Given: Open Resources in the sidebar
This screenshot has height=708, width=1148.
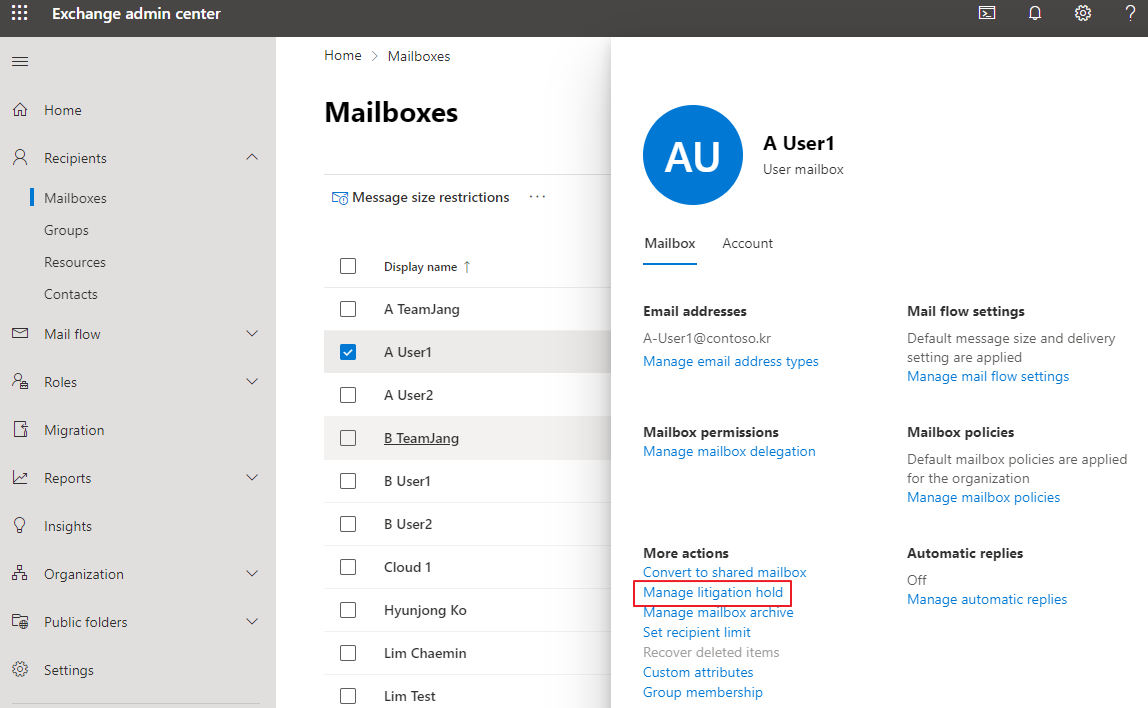Looking at the screenshot, I should 75,262.
